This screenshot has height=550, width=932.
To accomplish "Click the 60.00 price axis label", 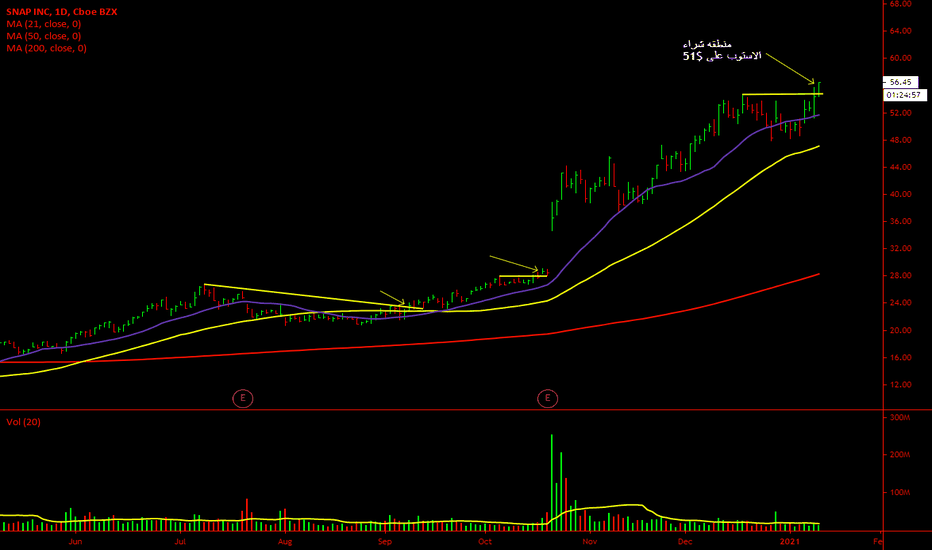I will tap(900, 58).
